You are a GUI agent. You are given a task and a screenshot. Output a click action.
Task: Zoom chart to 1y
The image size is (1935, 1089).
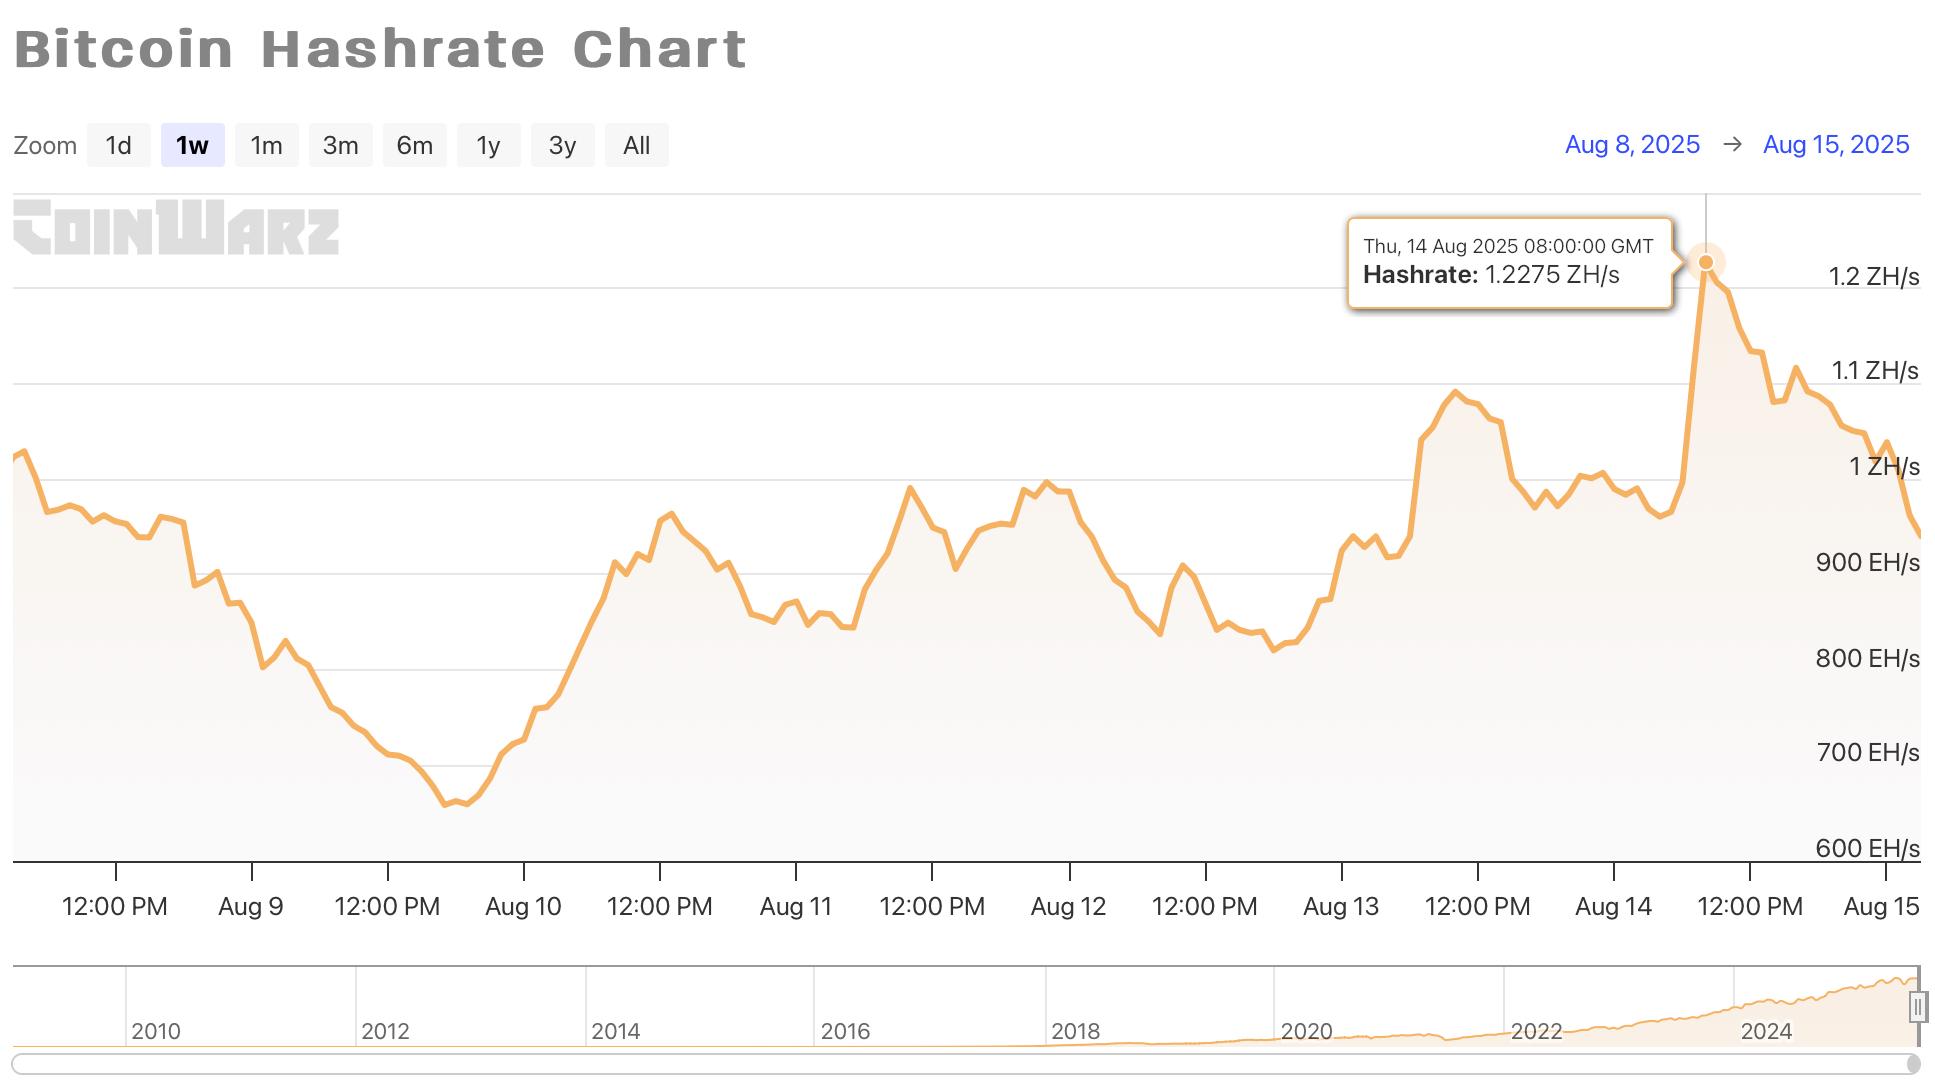click(488, 146)
